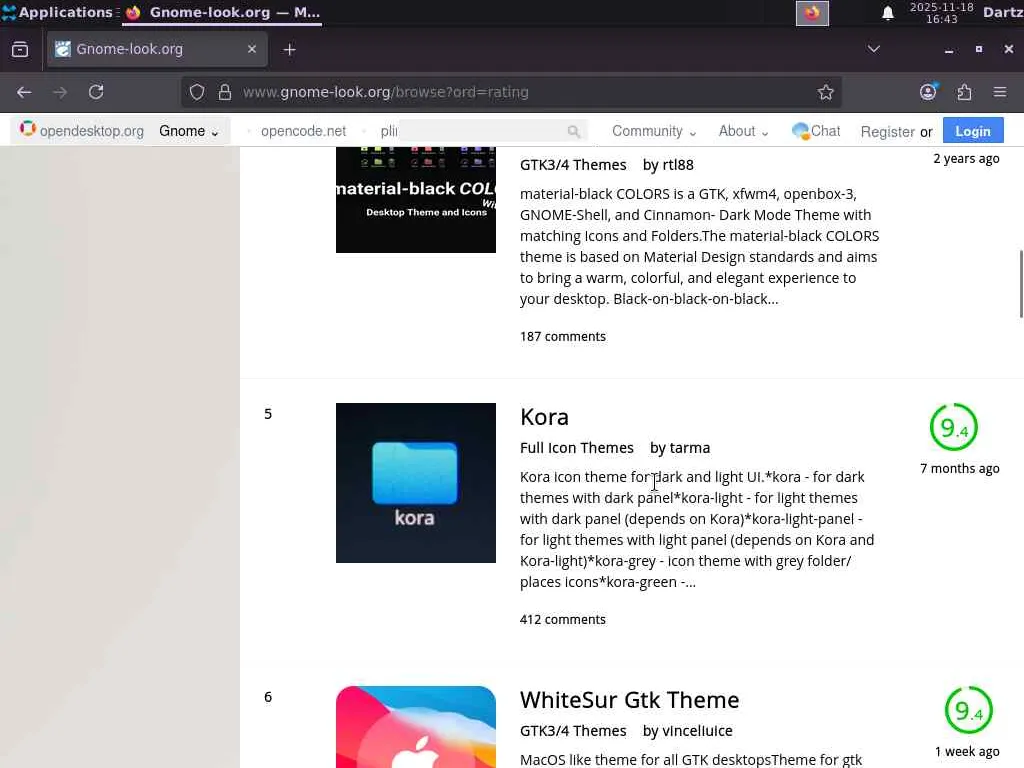Open the Full Icon Themes category
This screenshot has height=768, width=1024.
[x=577, y=448]
